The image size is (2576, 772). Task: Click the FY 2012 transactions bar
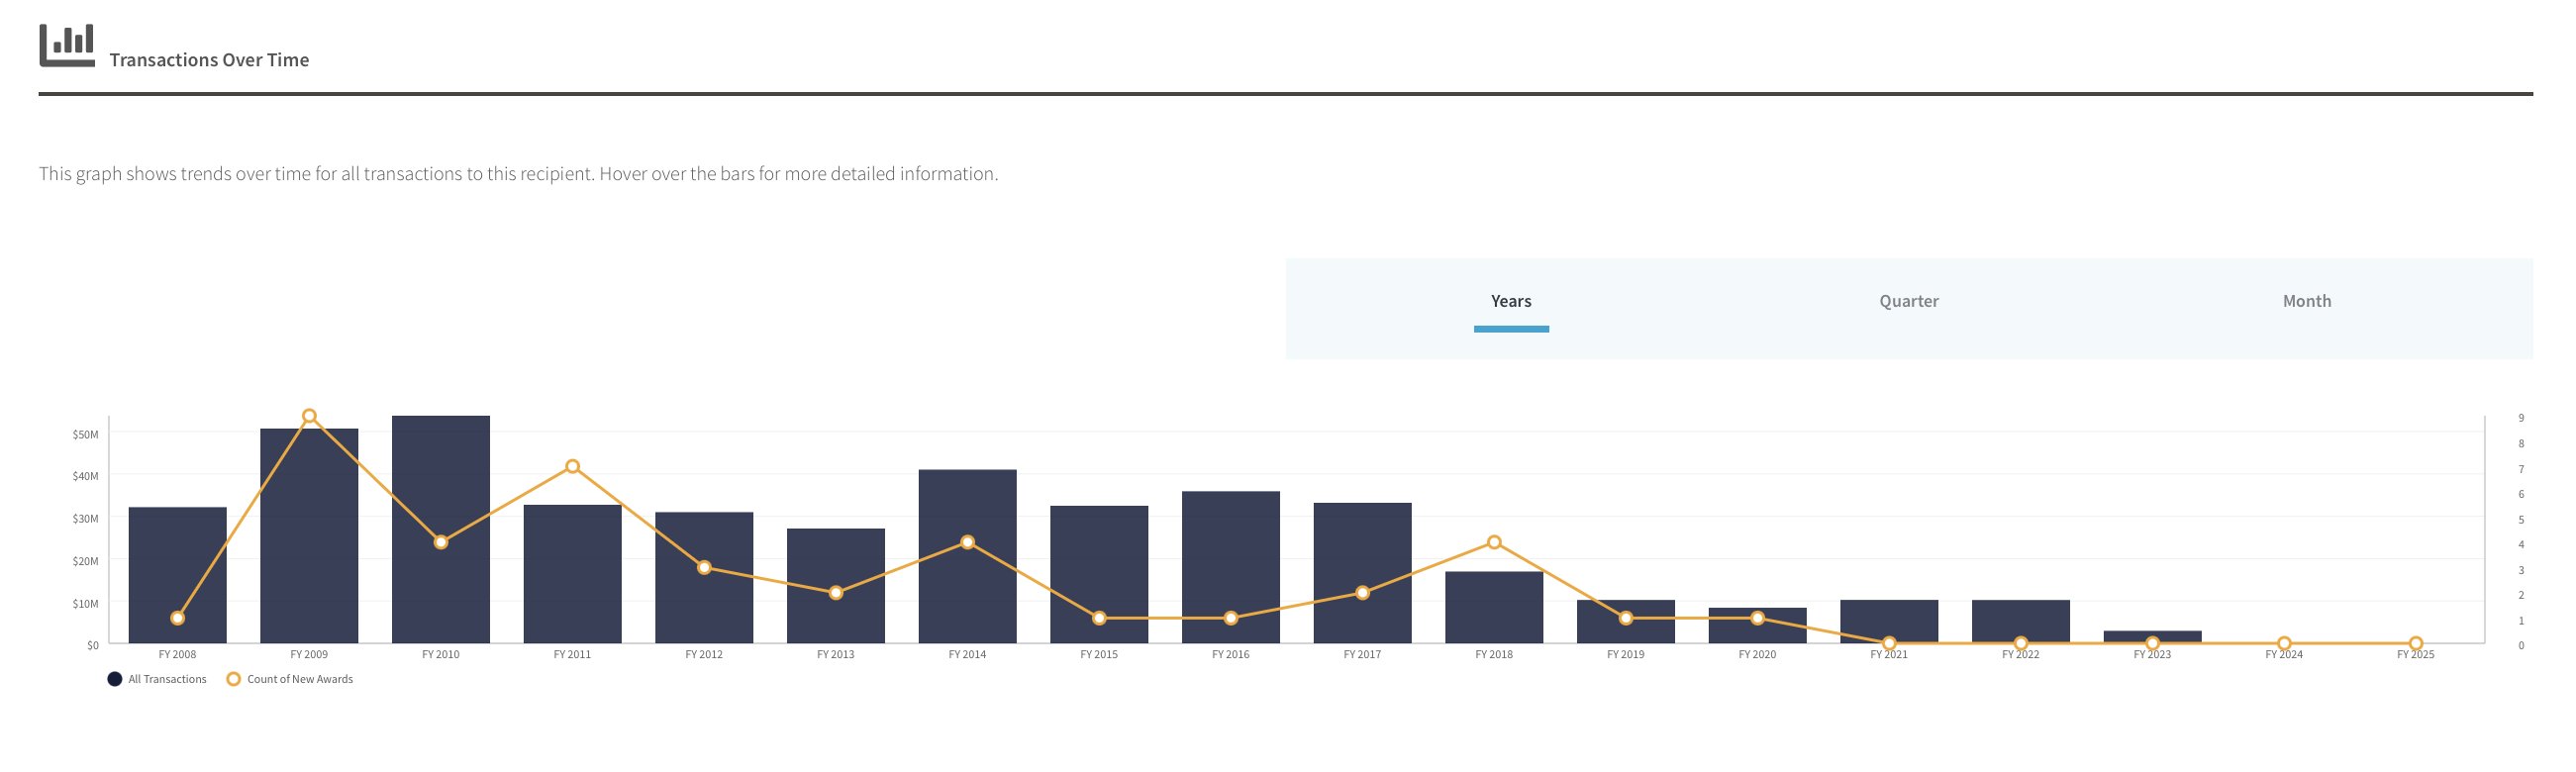click(704, 578)
